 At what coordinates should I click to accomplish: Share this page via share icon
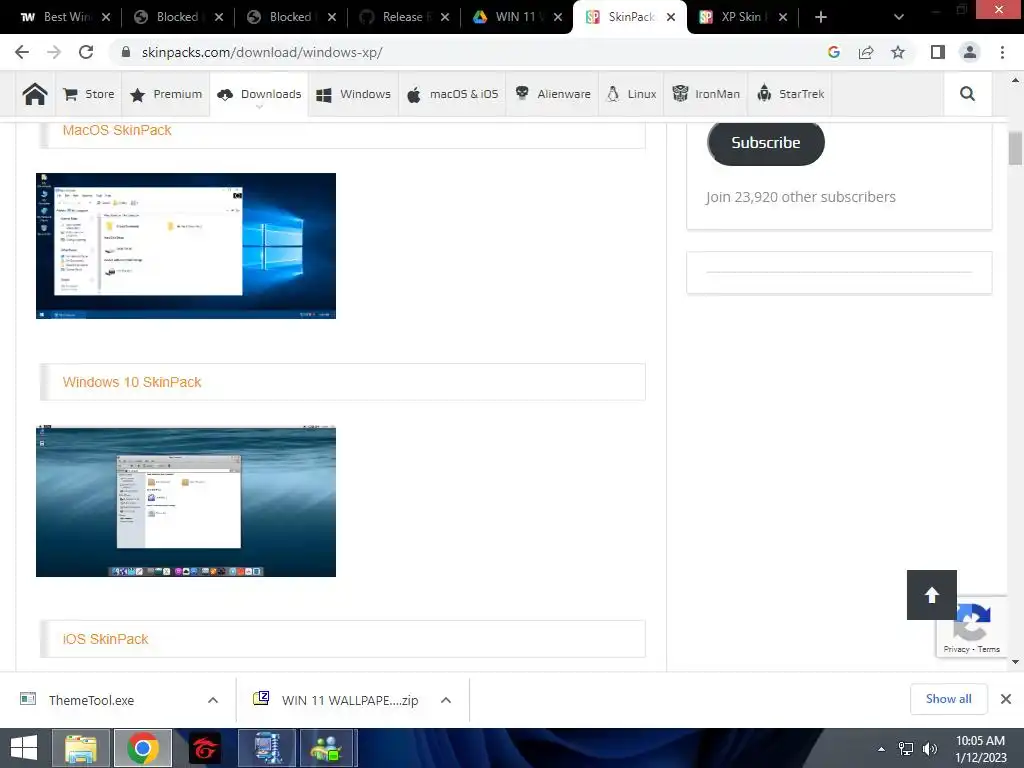[866, 52]
